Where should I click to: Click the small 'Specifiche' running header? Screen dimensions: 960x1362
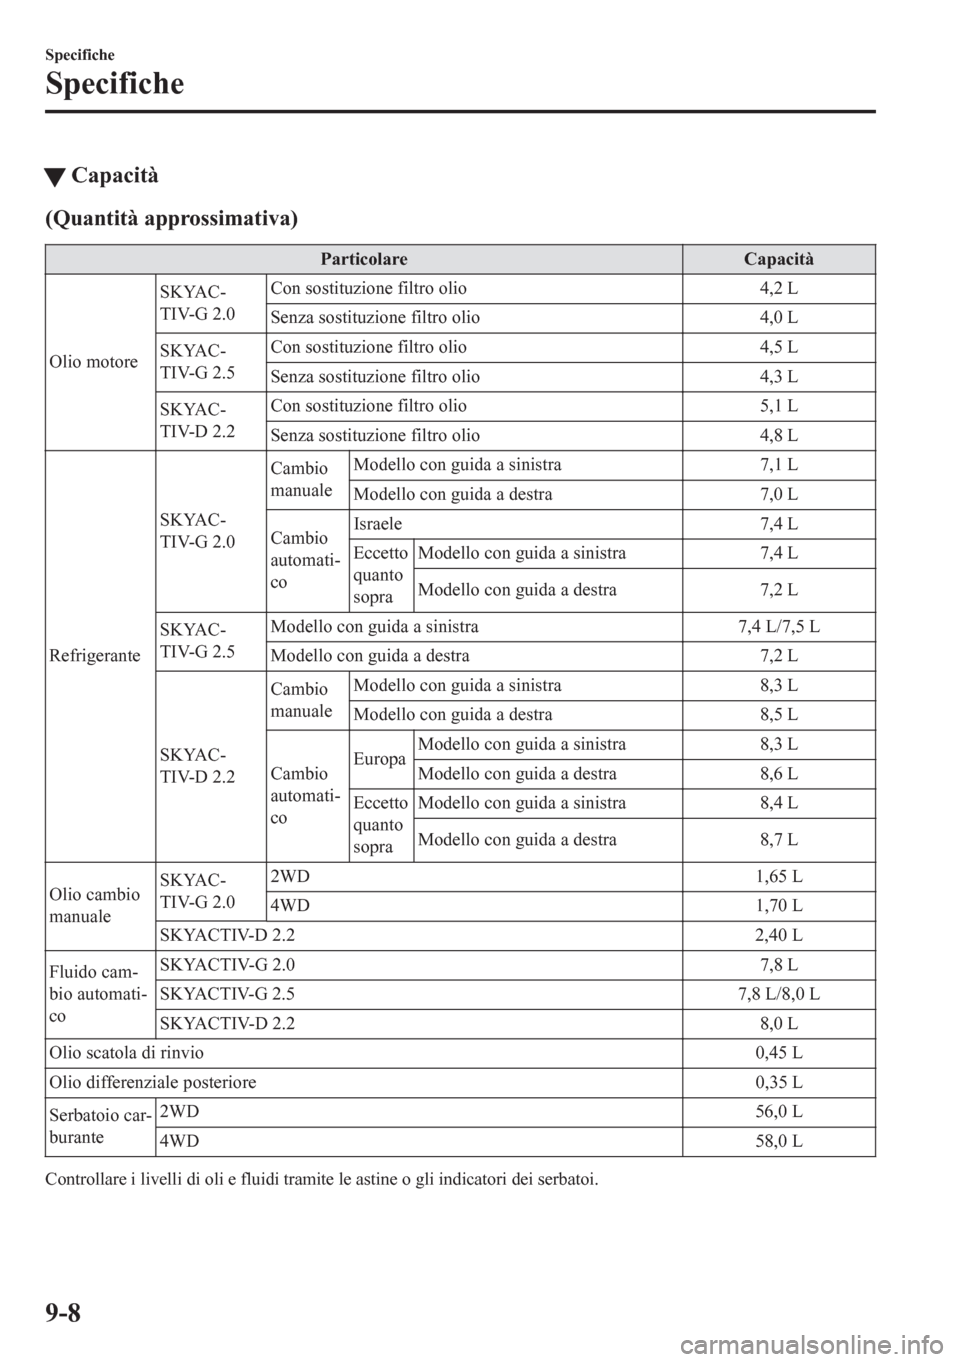click(x=80, y=54)
